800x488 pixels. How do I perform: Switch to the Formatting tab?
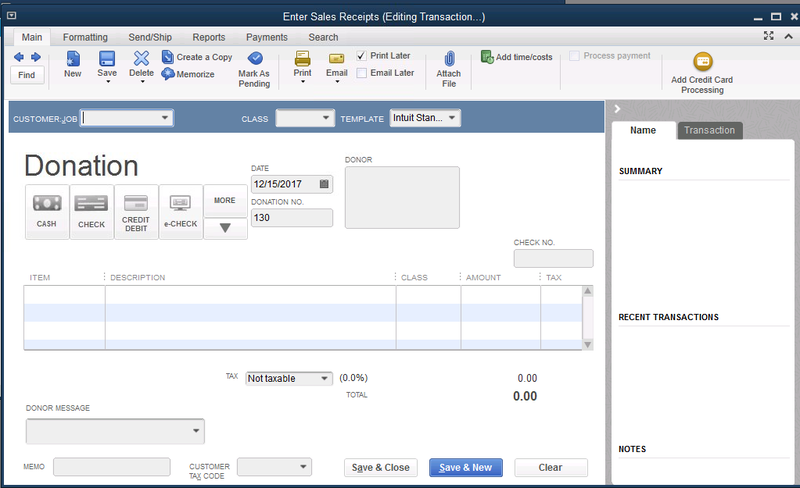point(85,37)
